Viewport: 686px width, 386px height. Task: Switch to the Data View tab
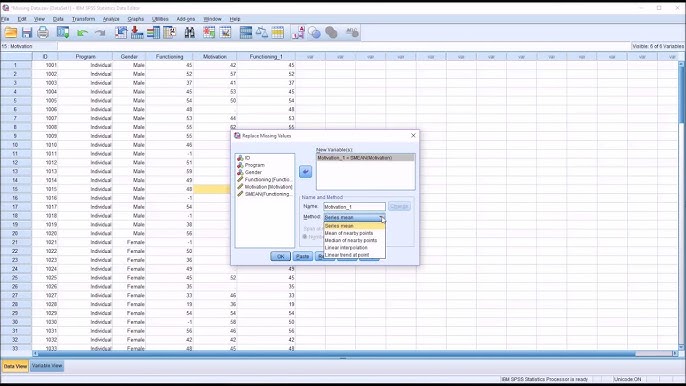pos(15,366)
